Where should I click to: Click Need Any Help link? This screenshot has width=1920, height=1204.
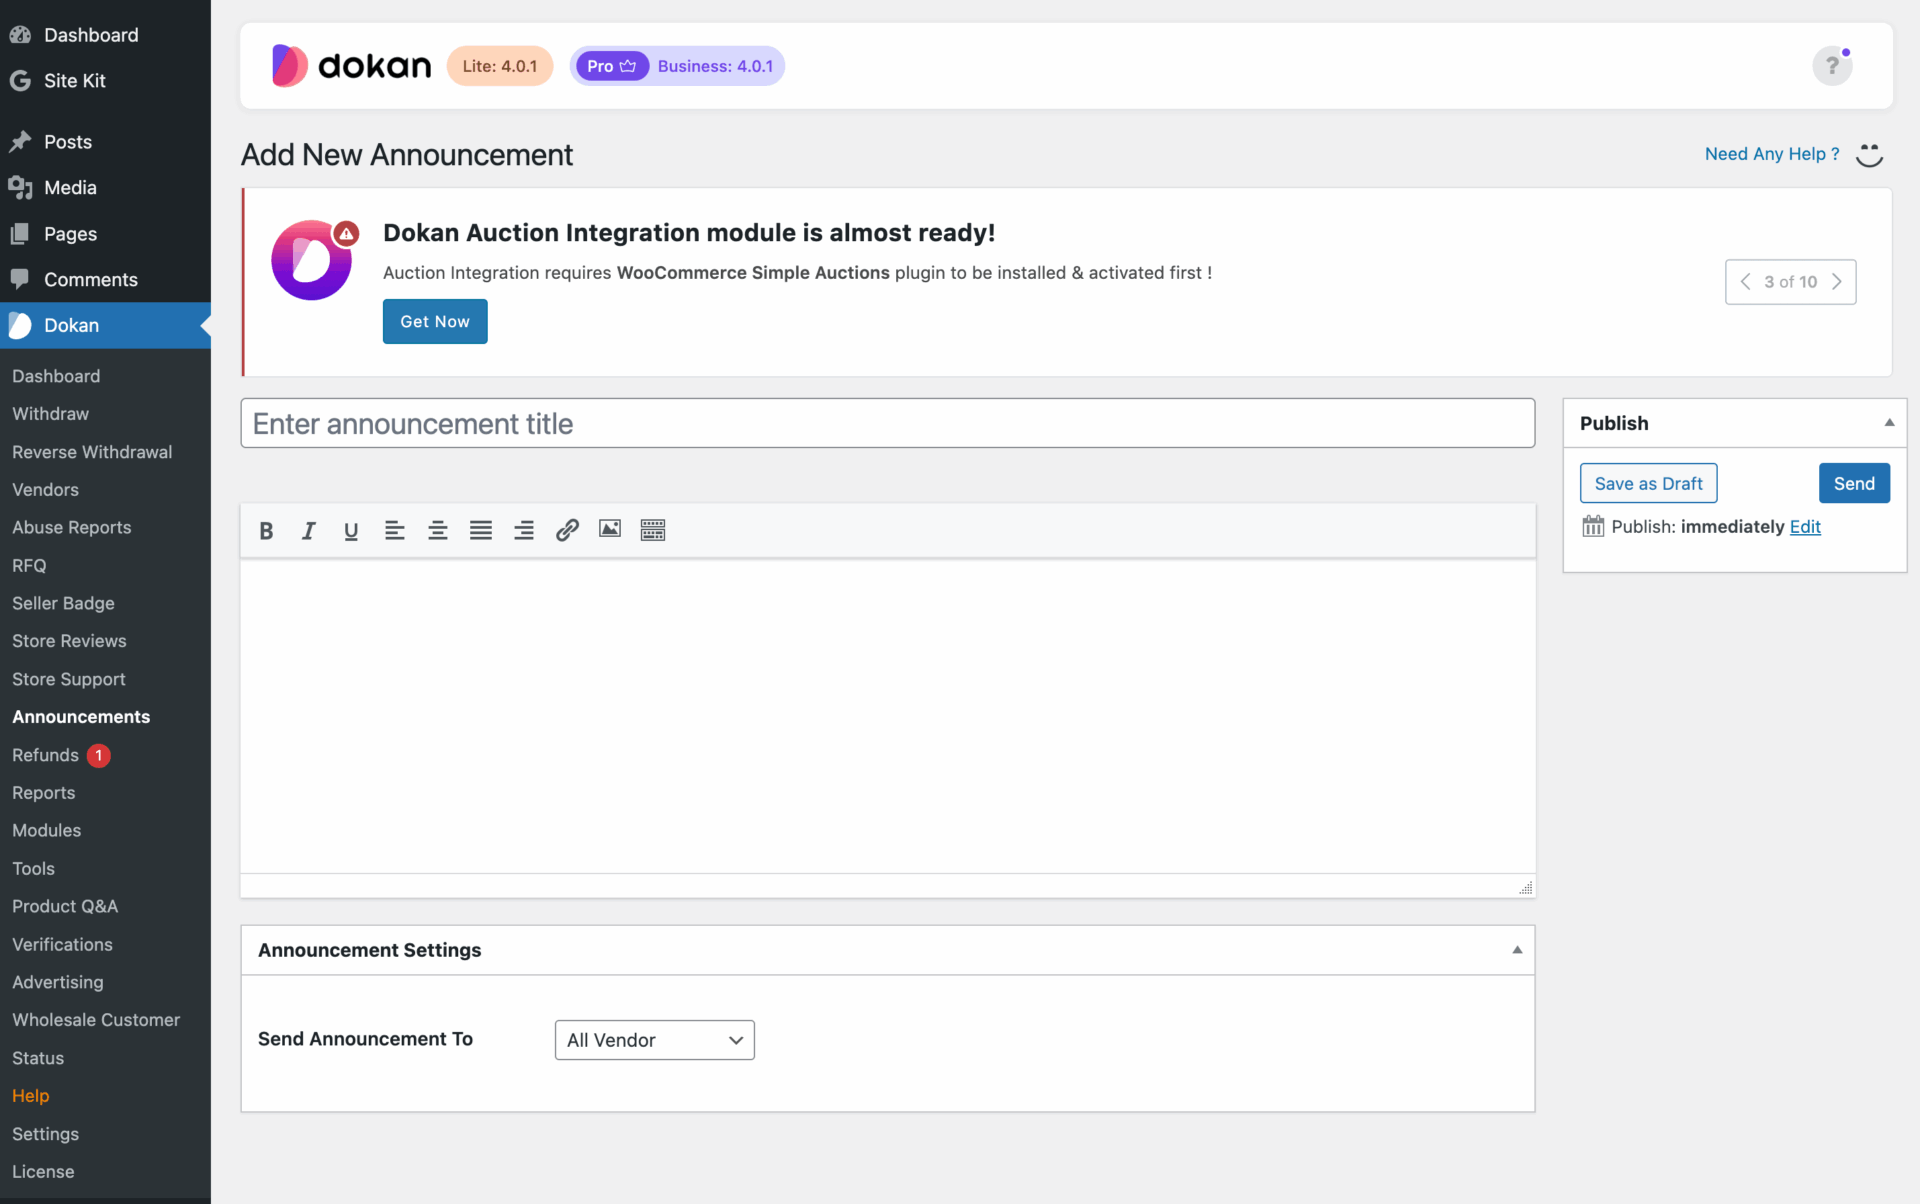click(x=1772, y=154)
